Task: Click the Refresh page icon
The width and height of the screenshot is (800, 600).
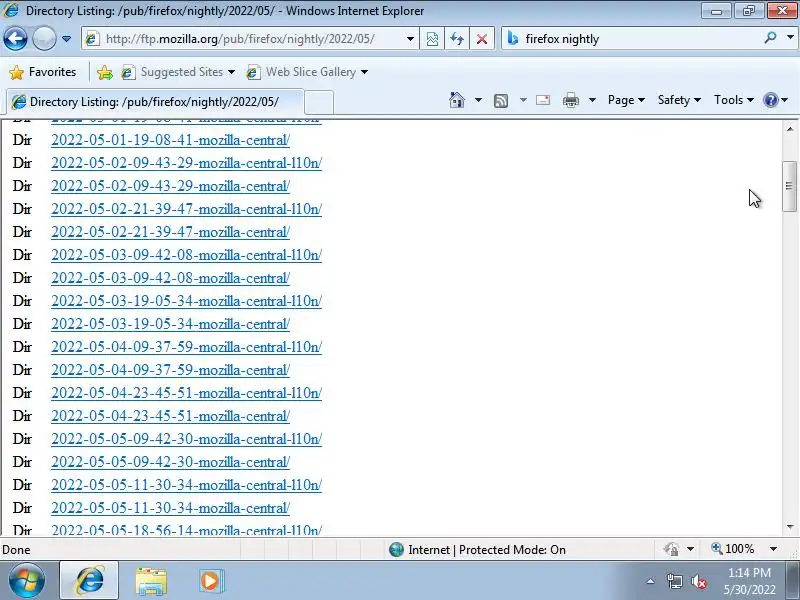Action: [457, 39]
